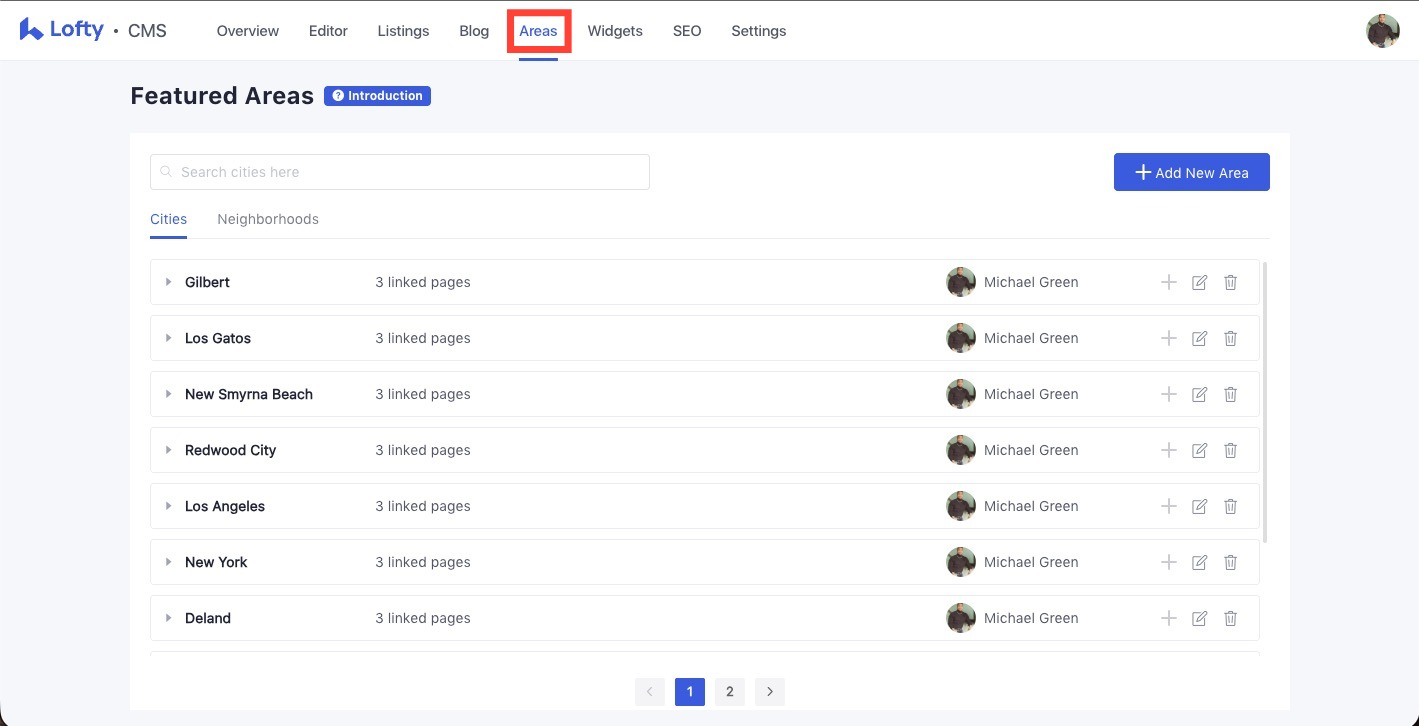The width and height of the screenshot is (1419, 726).
Task: Expand the Redwood City row
Action: coord(169,450)
